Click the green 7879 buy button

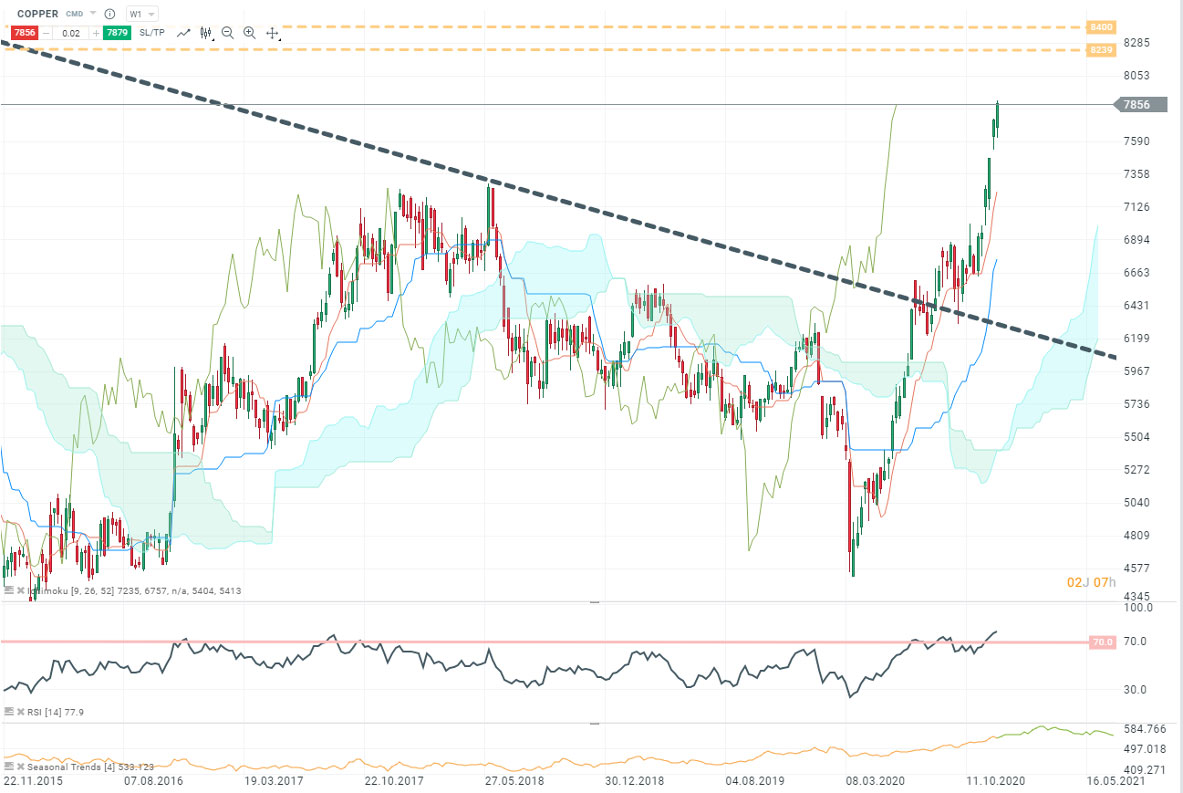pyautogui.click(x=117, y=32)
